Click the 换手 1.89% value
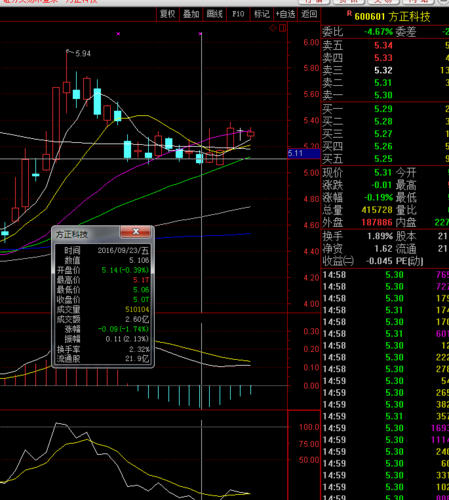Screen dimensions: 449x500 pos(380,236)
